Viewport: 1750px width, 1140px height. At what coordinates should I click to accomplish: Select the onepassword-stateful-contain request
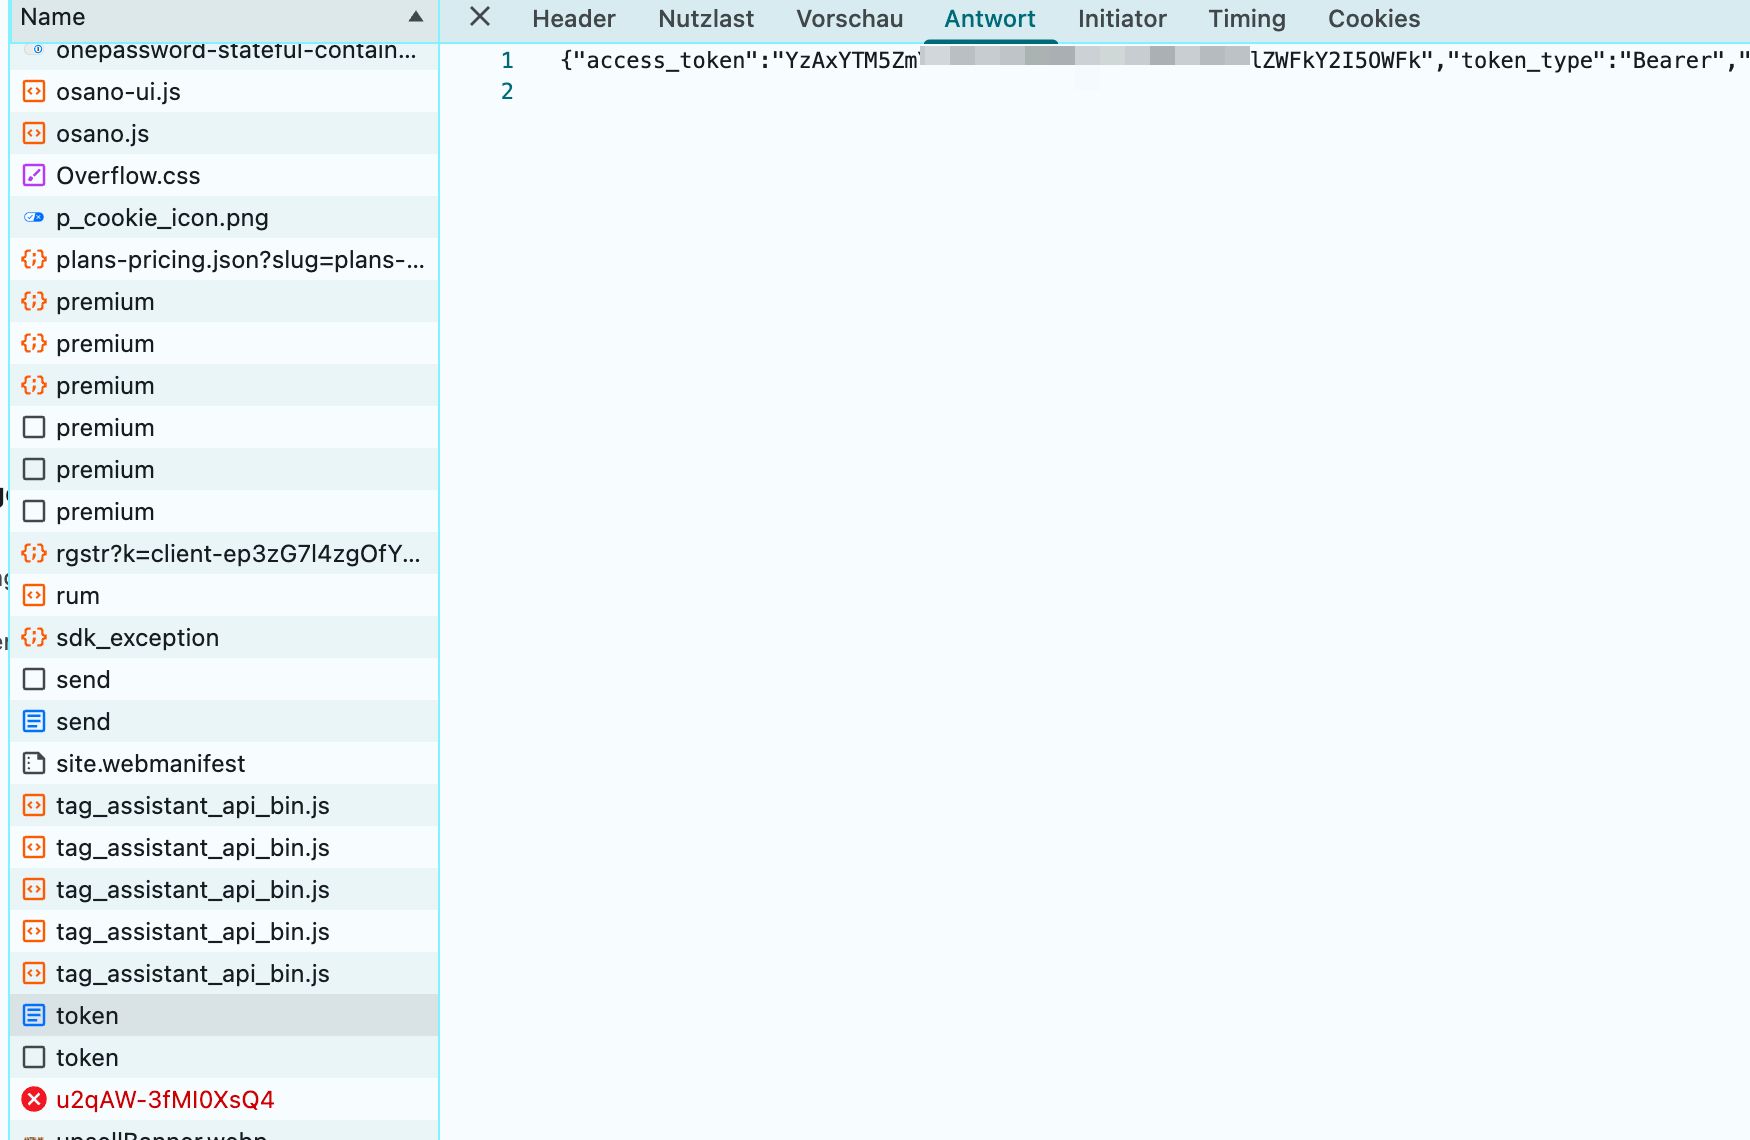(224, 54)
